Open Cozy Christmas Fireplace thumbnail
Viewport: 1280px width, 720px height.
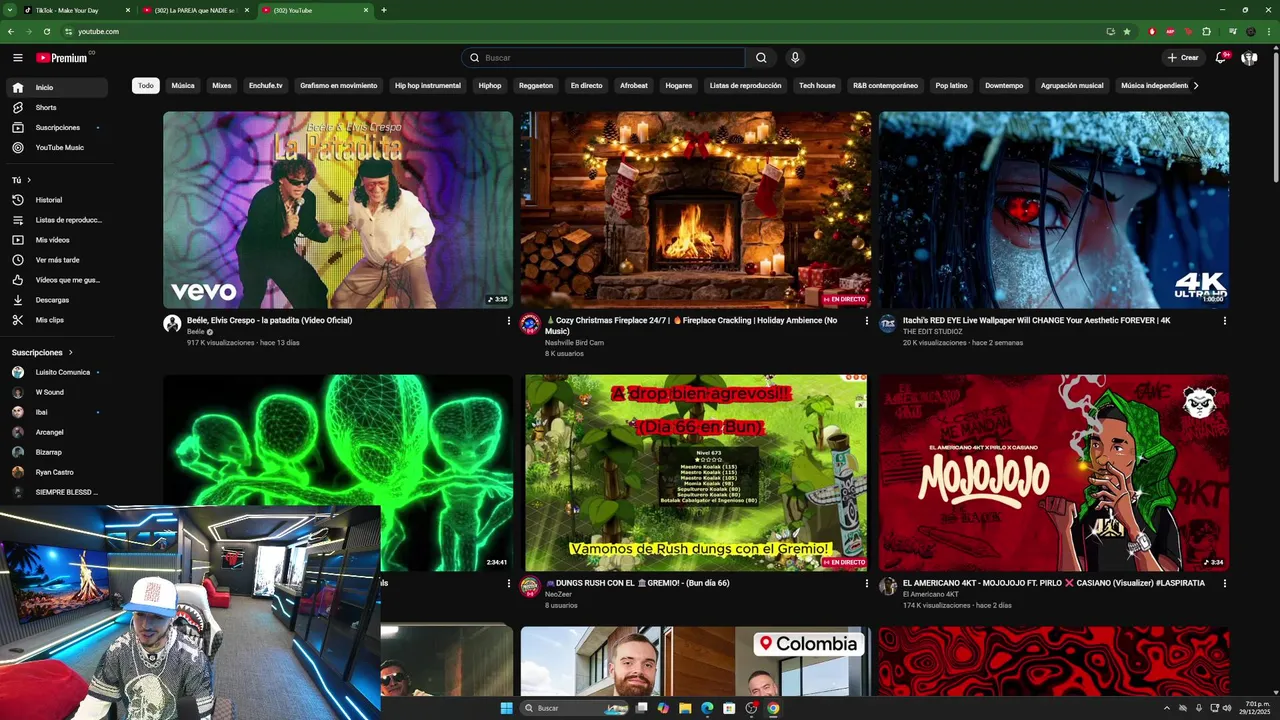696,209
